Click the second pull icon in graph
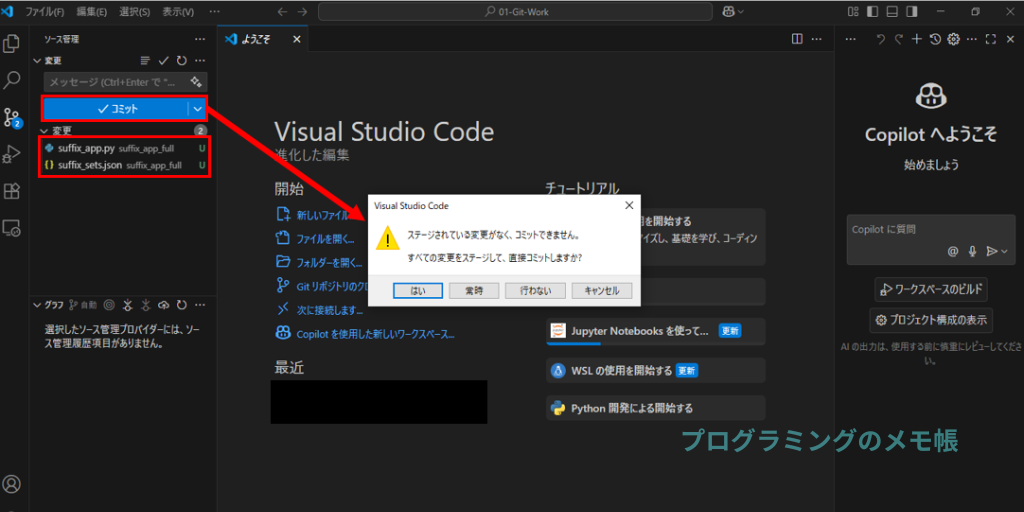The height and width of the screenshot is (512, 1024). point(146,305)
